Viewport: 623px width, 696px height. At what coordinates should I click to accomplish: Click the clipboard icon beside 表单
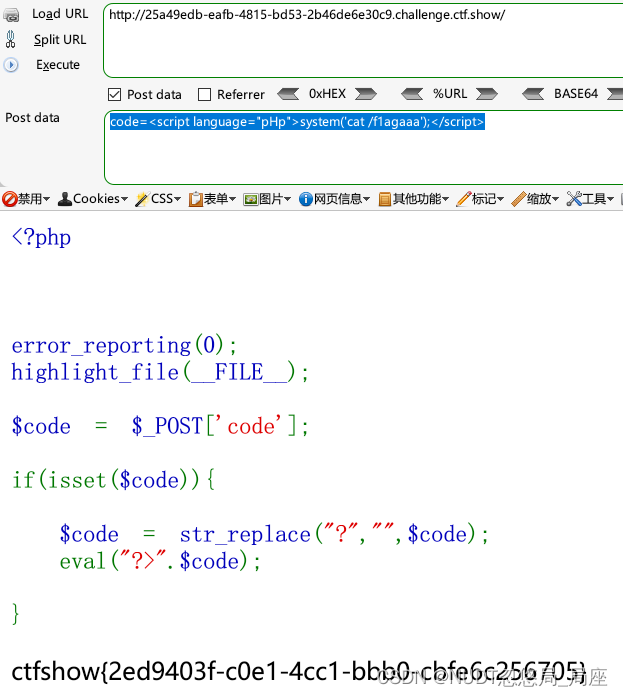click(x=195, y=199)
